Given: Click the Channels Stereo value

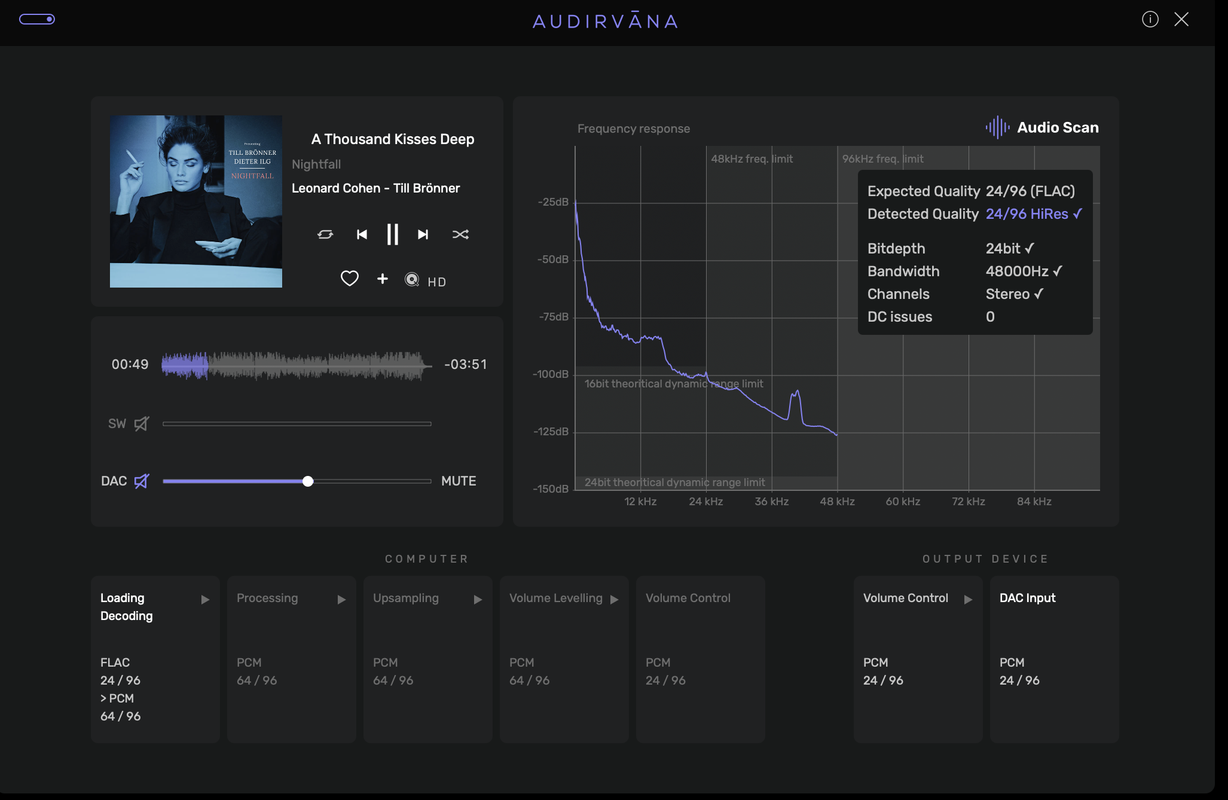Looking at the screenshot, I should pyautogui.click(x=1015, y=294).
